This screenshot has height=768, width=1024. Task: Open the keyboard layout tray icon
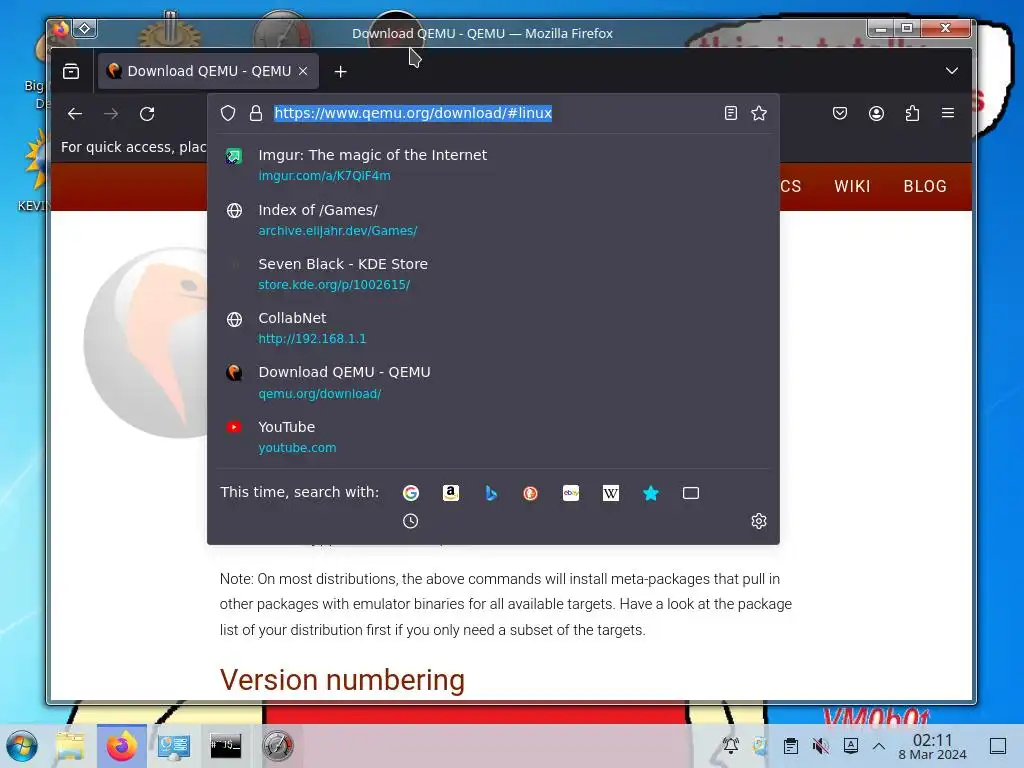coord(850,746)
